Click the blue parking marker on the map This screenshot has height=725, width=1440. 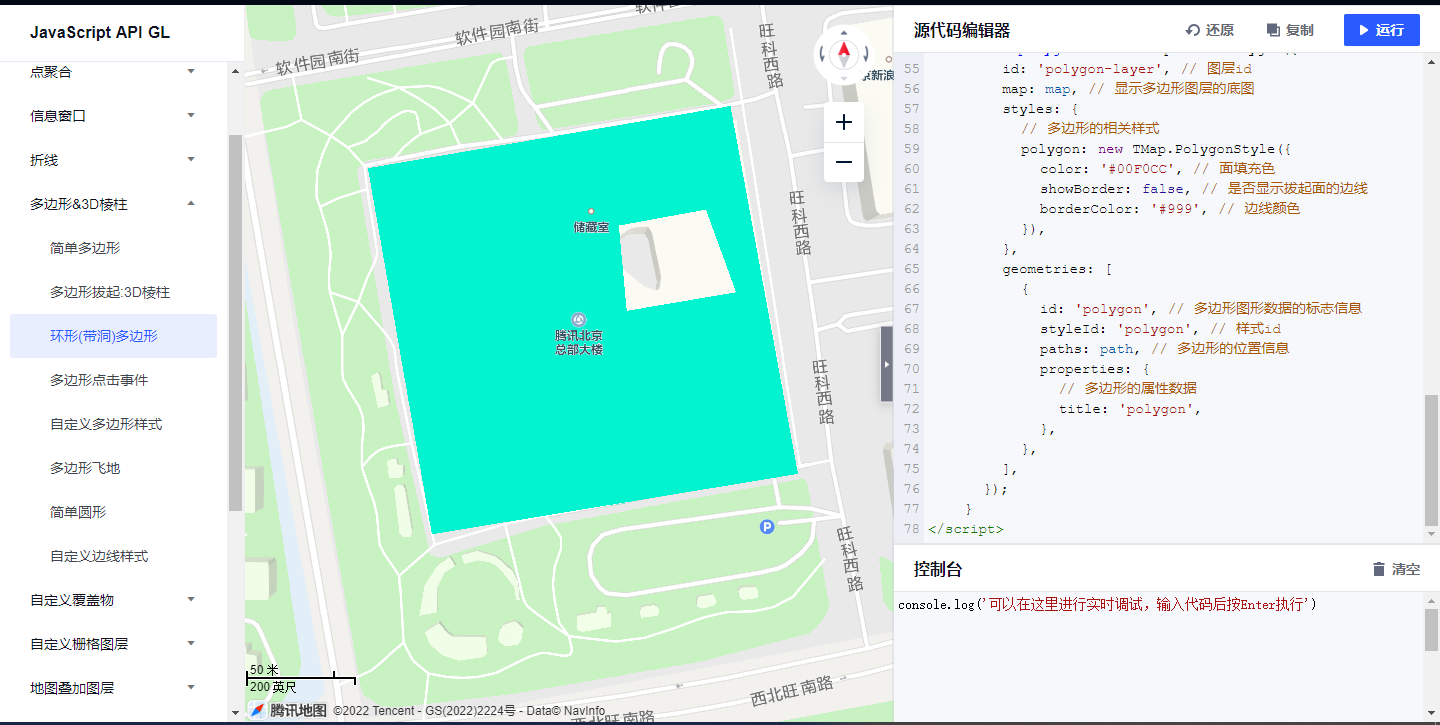click(767, 527)
